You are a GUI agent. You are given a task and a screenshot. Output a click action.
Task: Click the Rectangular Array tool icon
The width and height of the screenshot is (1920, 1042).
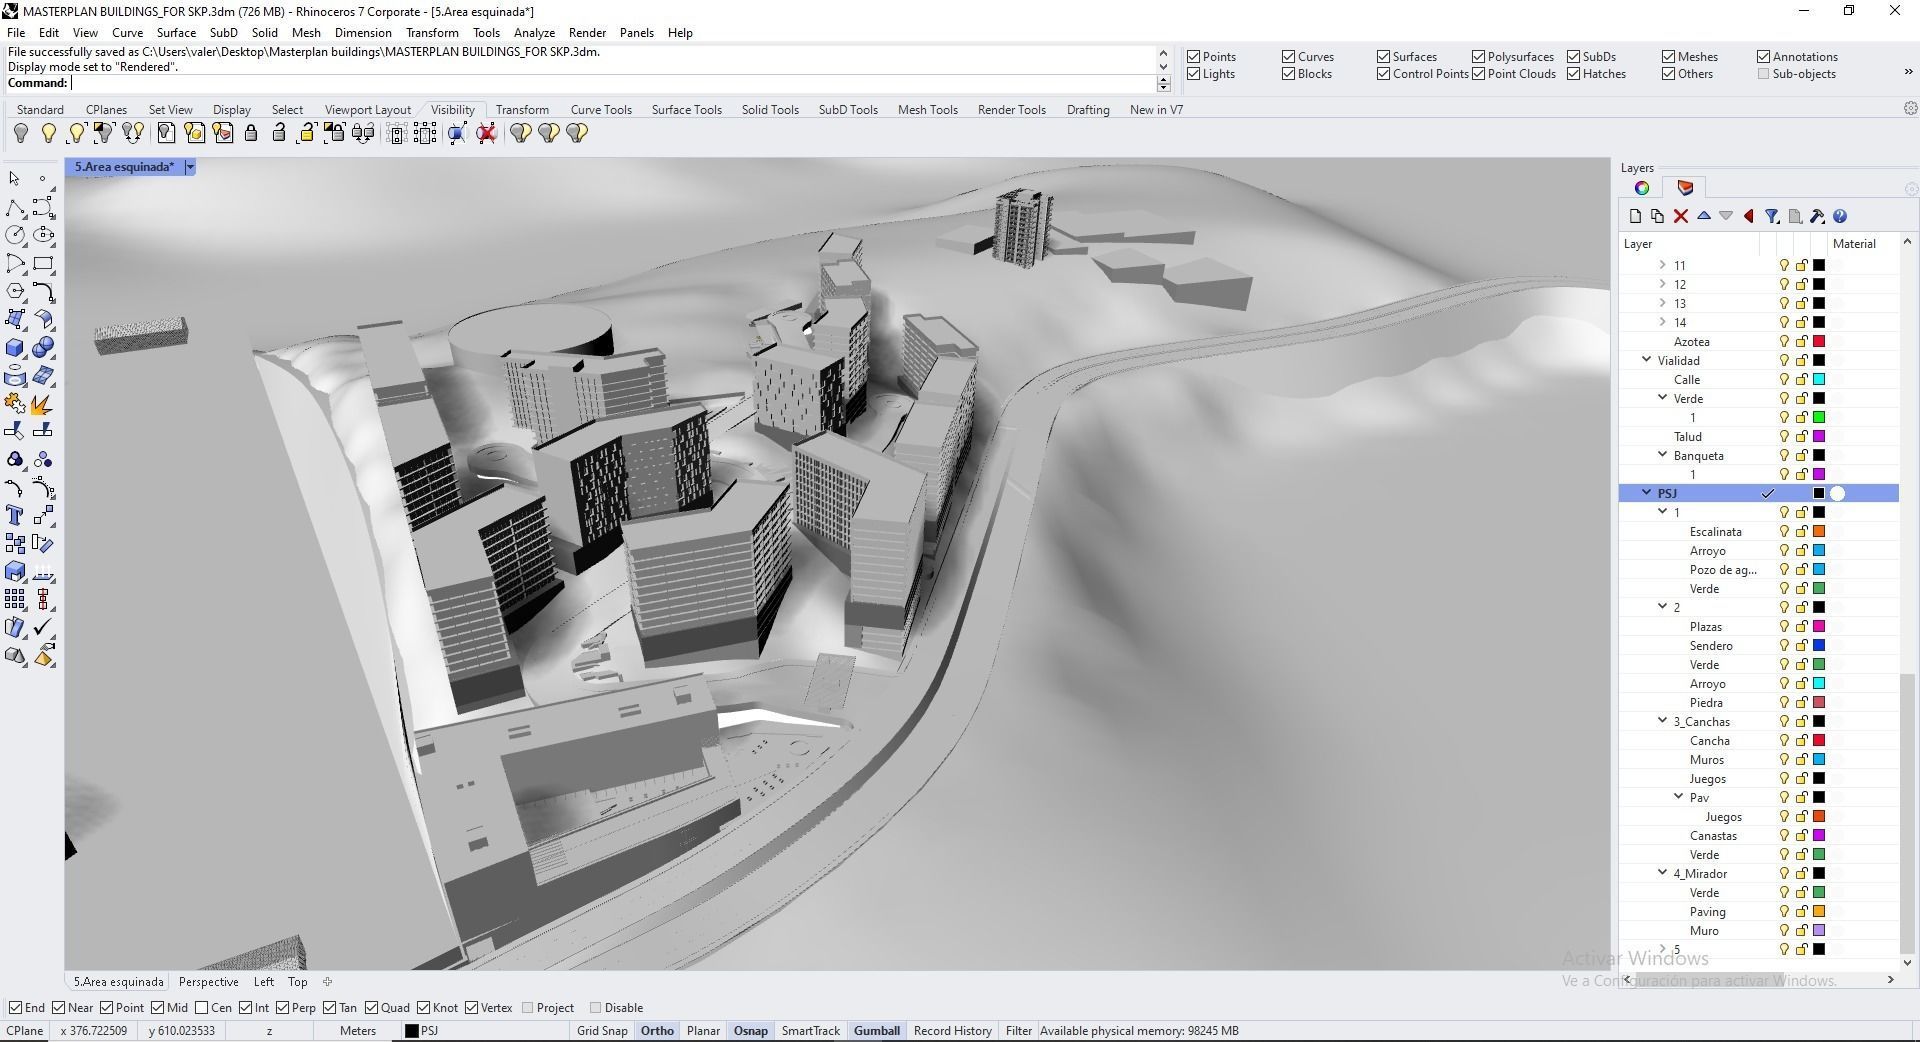15,600
